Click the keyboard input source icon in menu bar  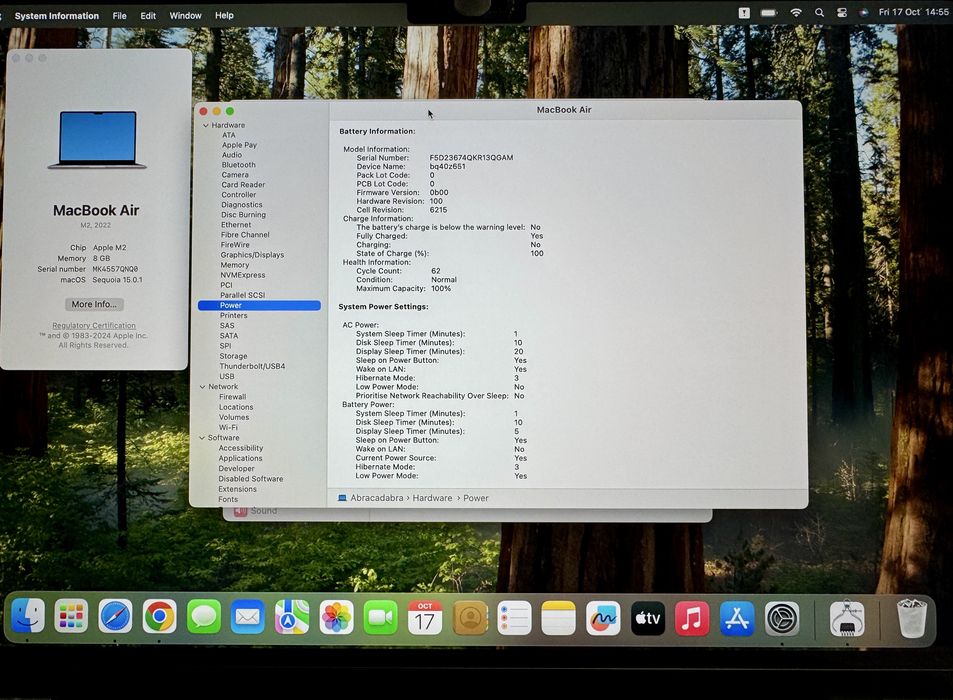click(744, 12)
